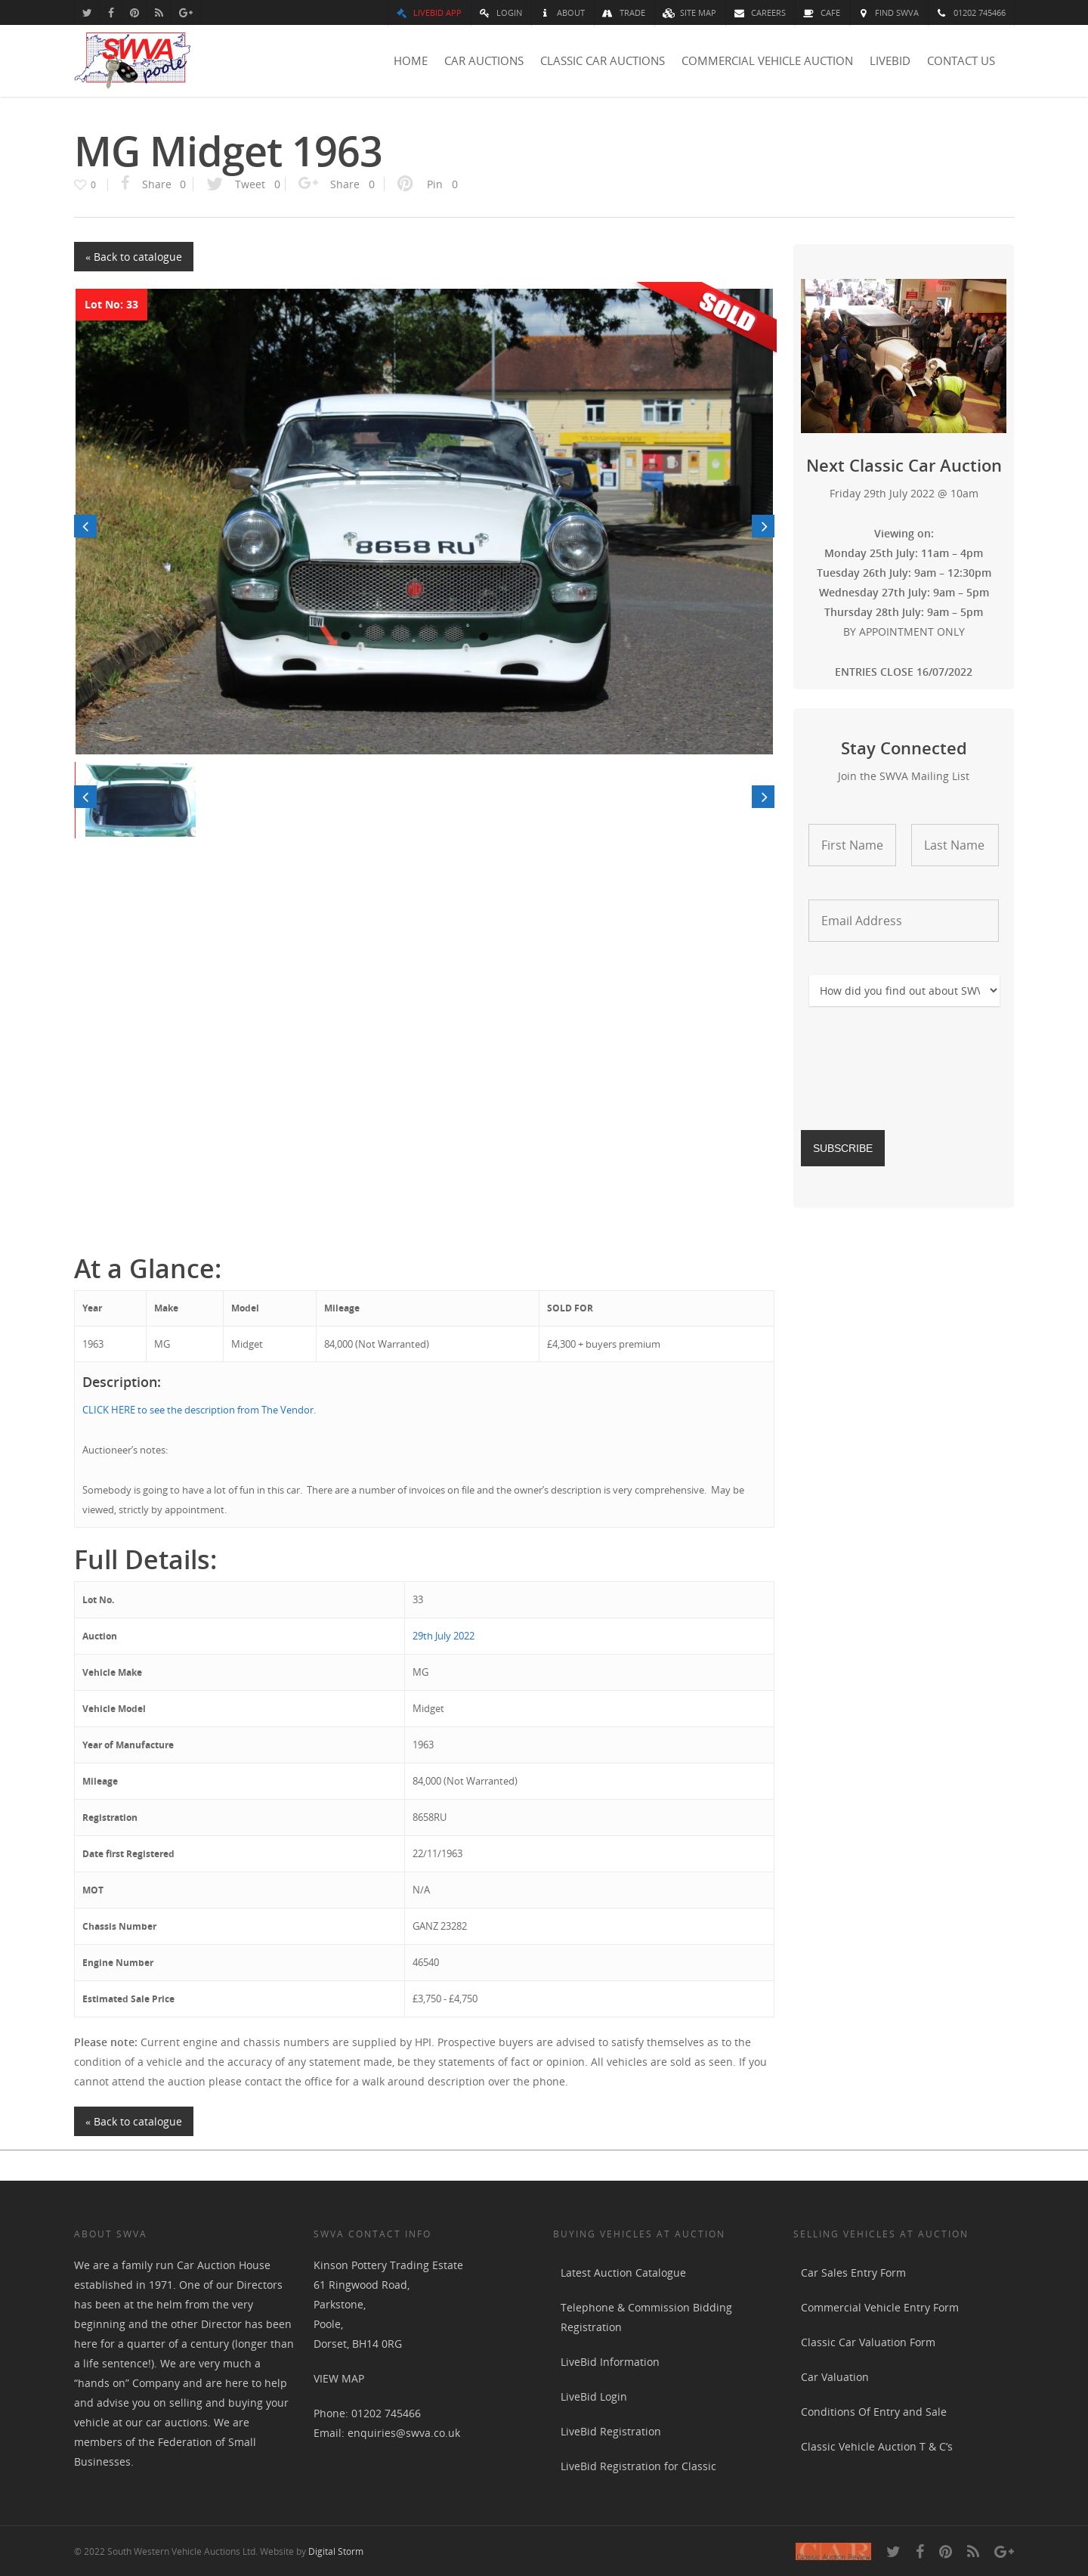Pin the listing via the Pinterest icon
The height and width of the screenshot is (2576, 1088).
(405, 183)
